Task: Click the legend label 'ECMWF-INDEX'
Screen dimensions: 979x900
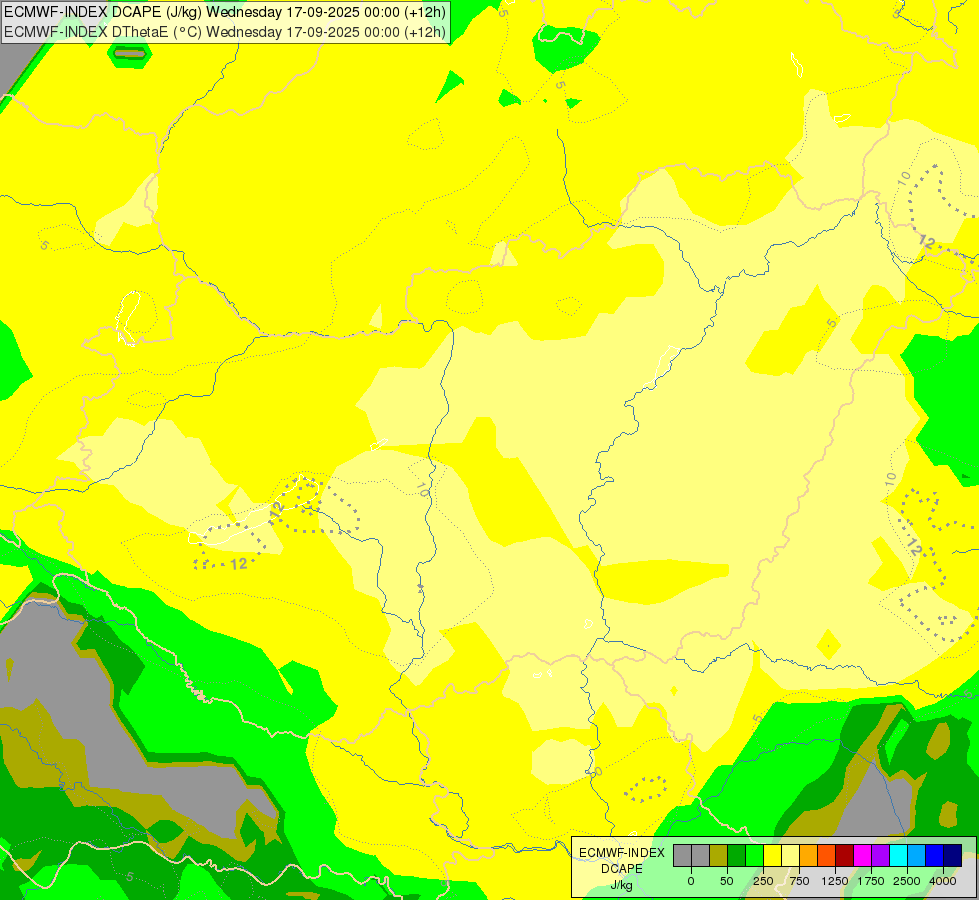Action: [622, 853]
